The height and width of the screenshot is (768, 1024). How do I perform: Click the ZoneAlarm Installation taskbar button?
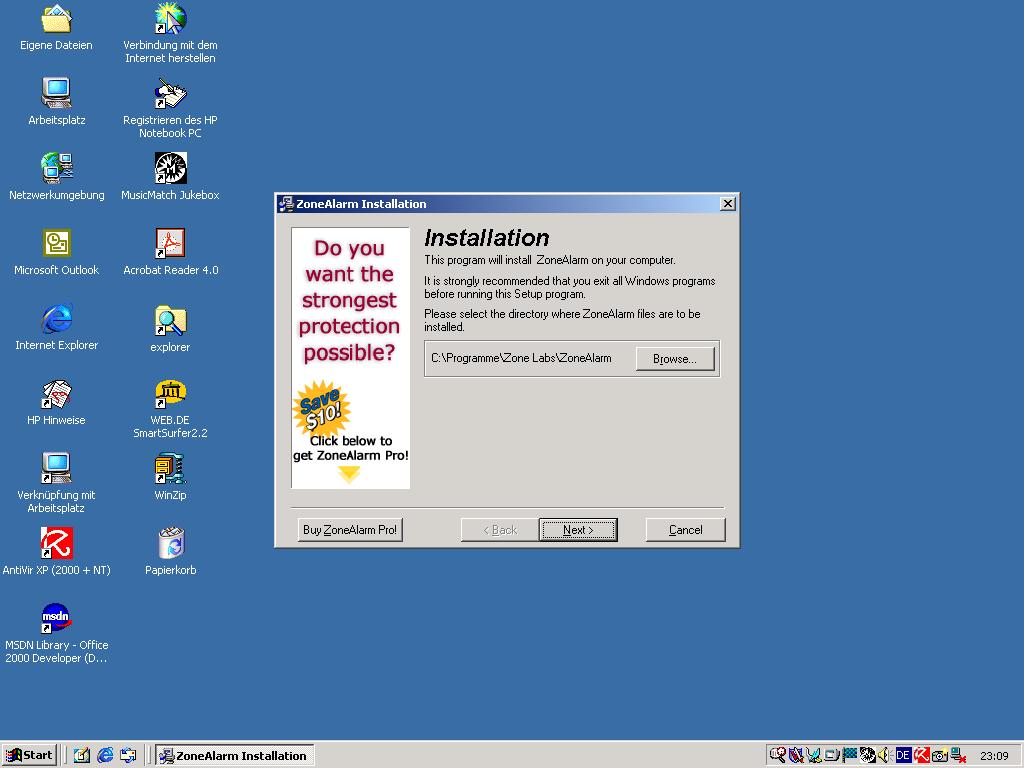[x=235, y=756]
